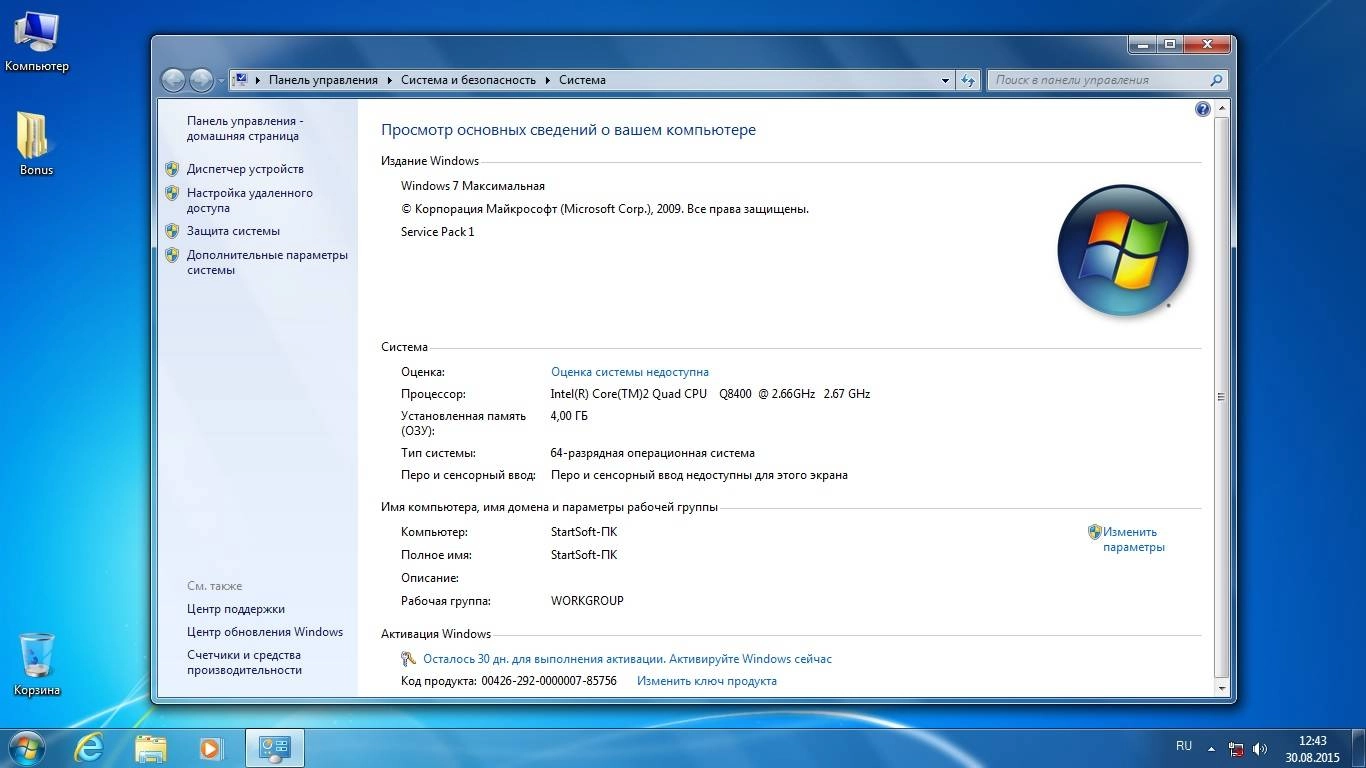Open Центр поддержки link
This screenshot has height=768, width=1366.
point(236,609)
